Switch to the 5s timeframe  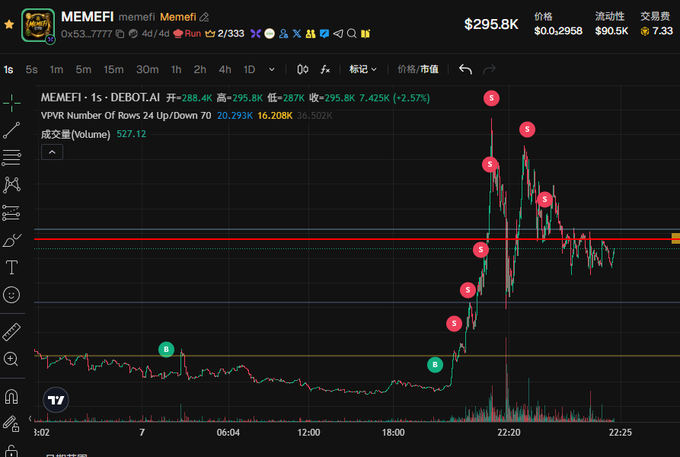(32, 70)
